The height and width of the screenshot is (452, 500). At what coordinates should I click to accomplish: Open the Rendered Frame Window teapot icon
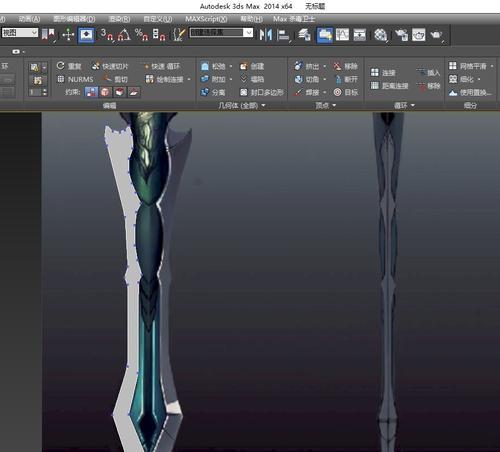[x=419, y=35]
